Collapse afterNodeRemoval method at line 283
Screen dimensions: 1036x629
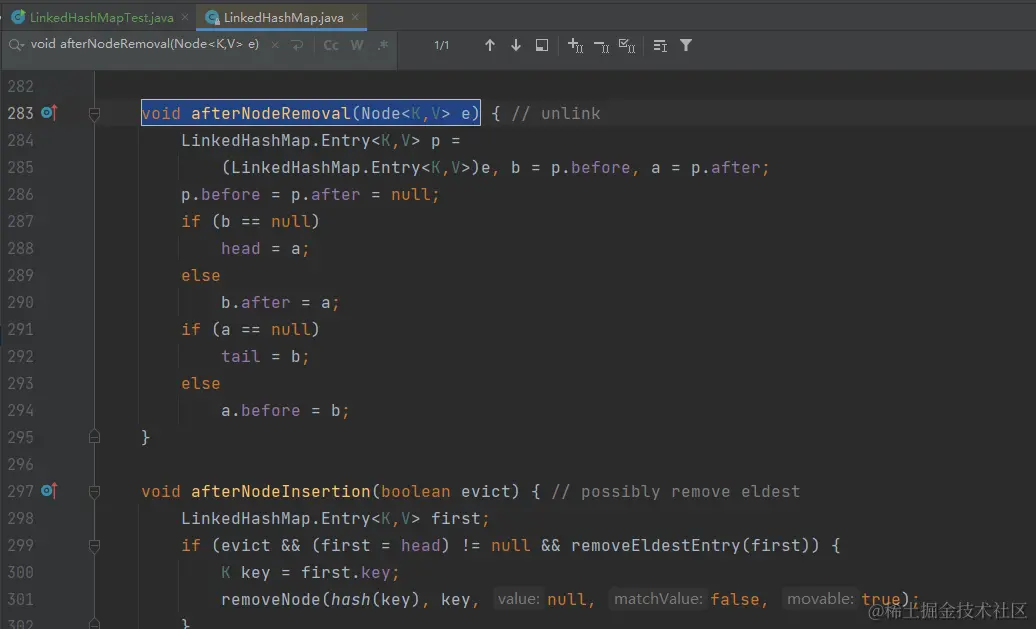click(x=94, y=114)
